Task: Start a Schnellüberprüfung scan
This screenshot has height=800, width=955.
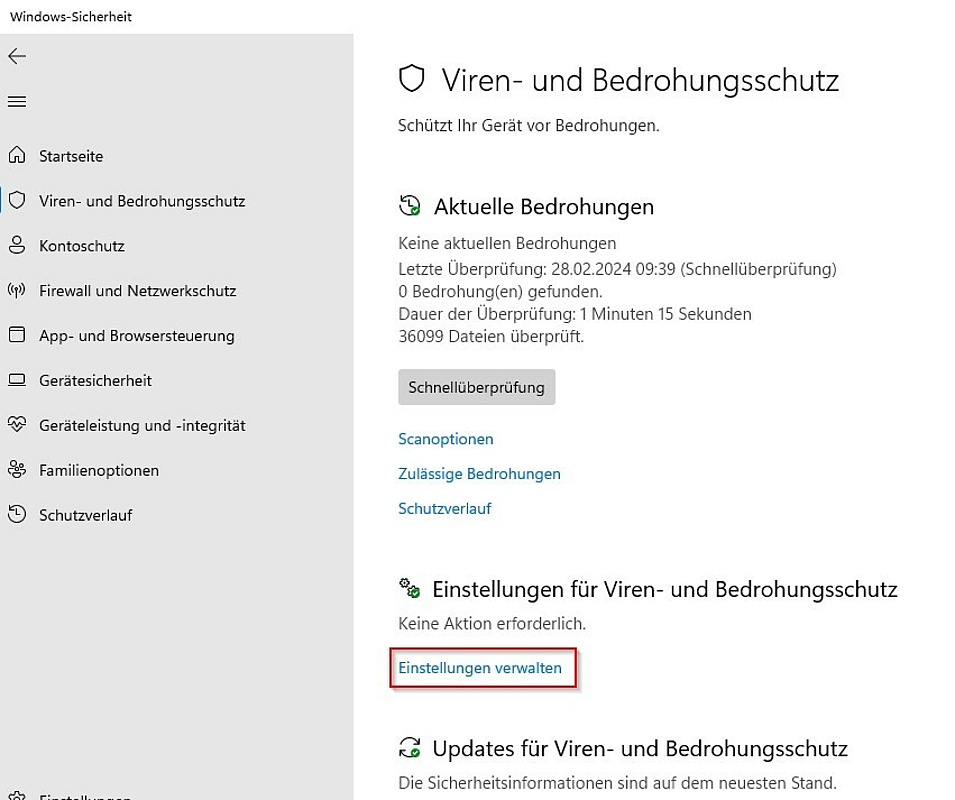Action: 476,387
